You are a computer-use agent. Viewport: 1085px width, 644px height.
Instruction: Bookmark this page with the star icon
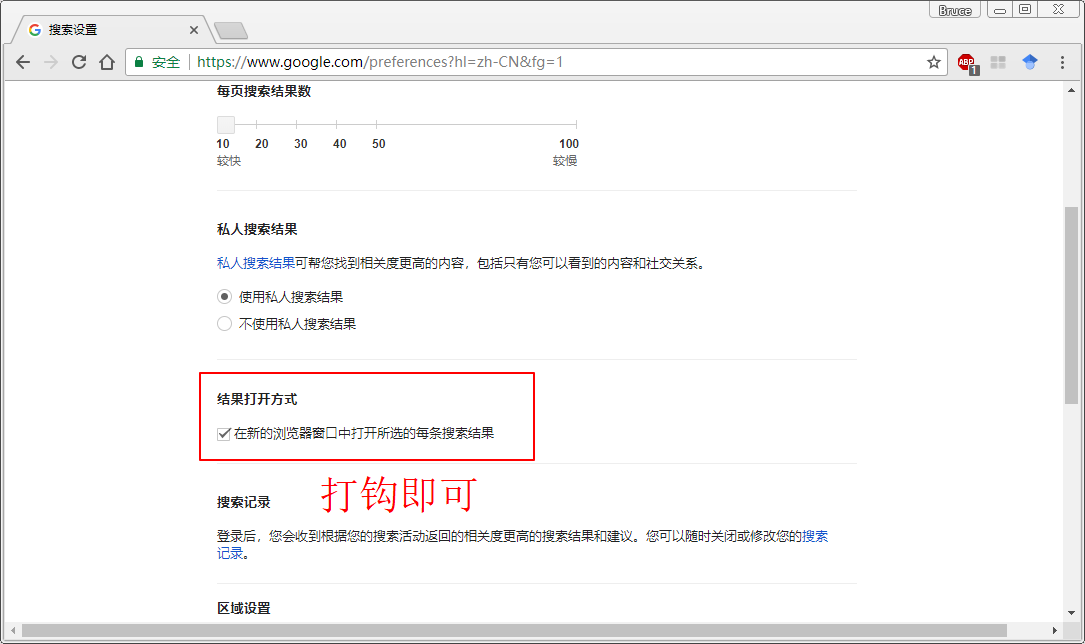tap(933, 62)
